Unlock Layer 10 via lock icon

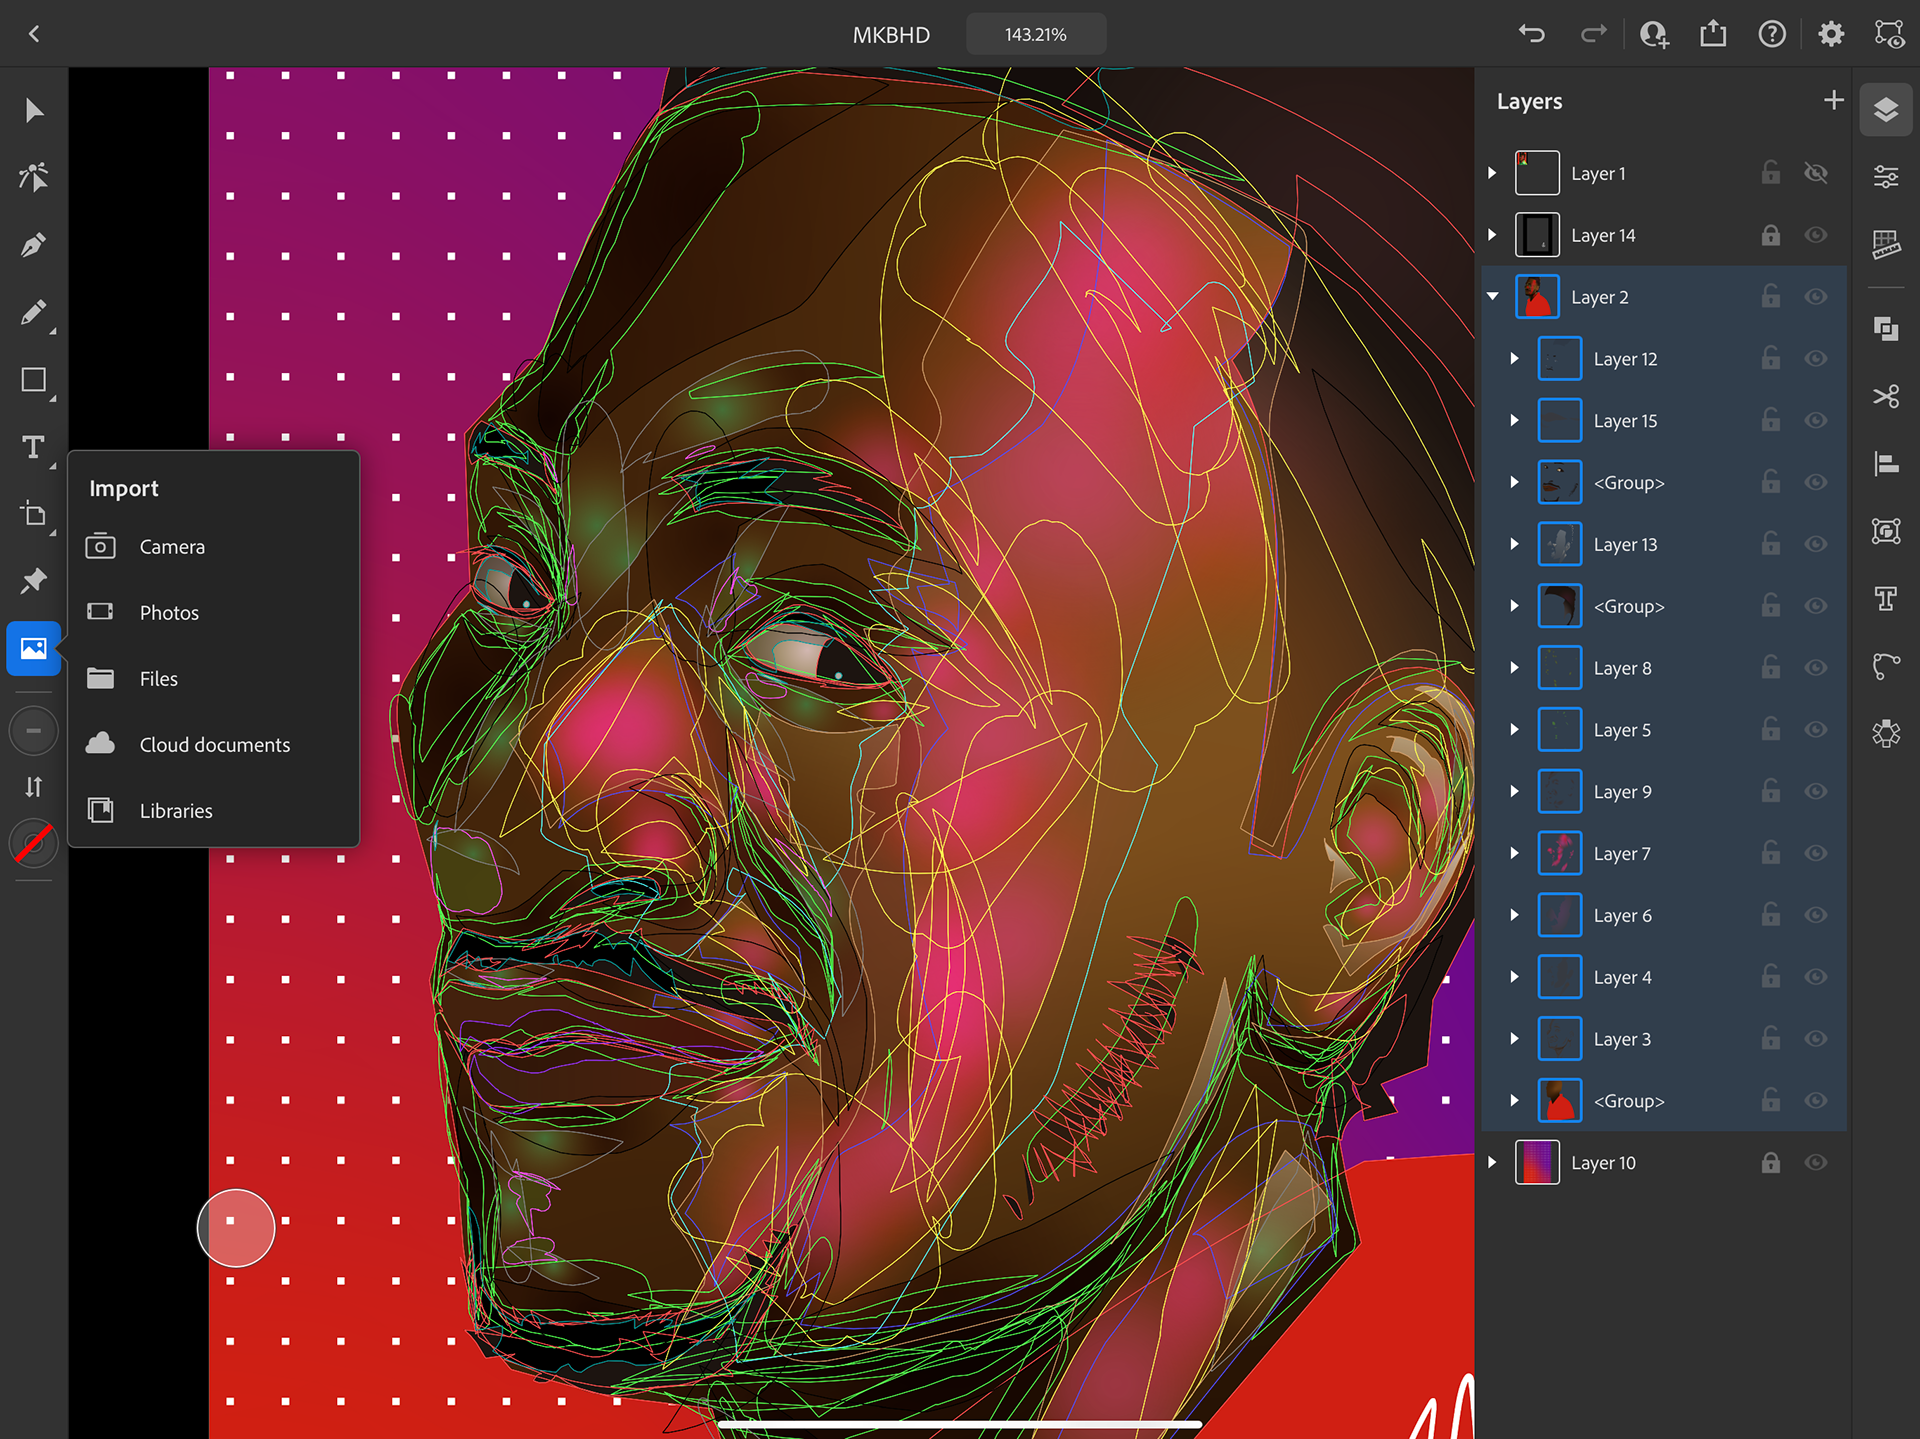click(1770, 1162)
